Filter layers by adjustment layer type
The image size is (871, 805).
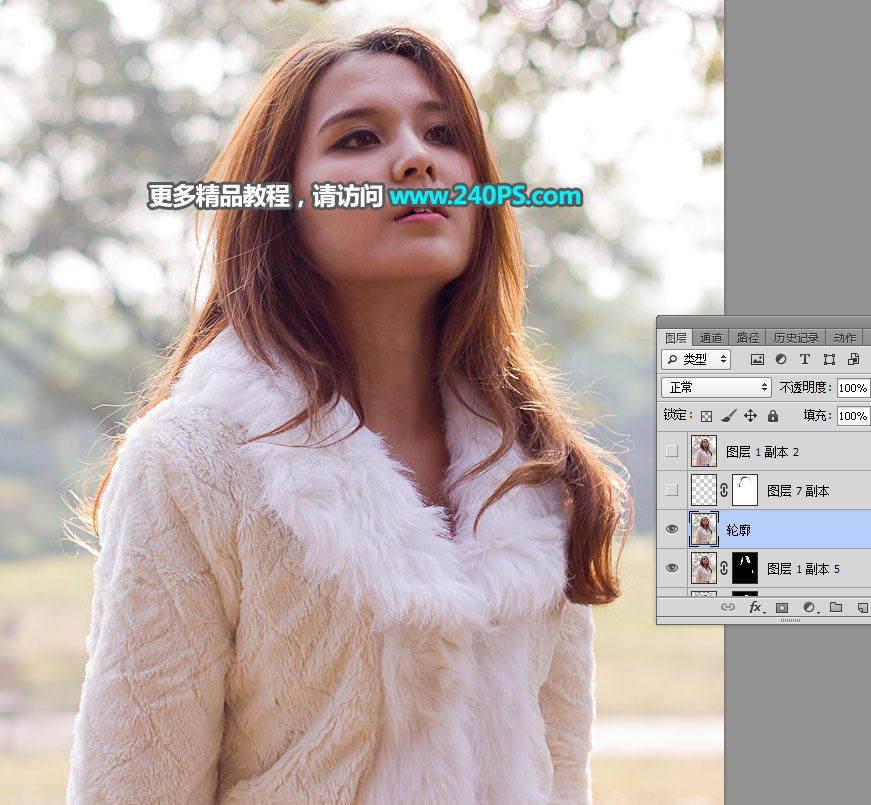781,359
